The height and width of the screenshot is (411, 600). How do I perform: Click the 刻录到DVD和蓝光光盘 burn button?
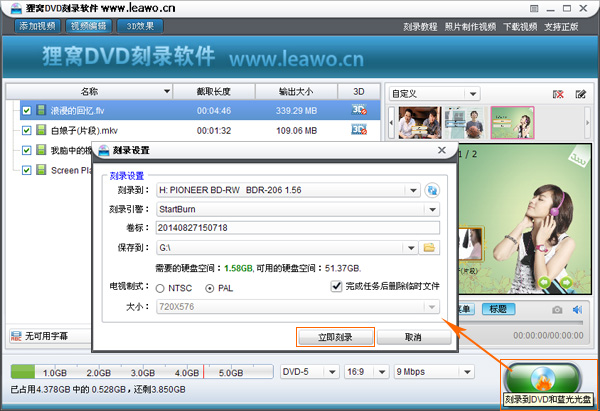point(543,378)
